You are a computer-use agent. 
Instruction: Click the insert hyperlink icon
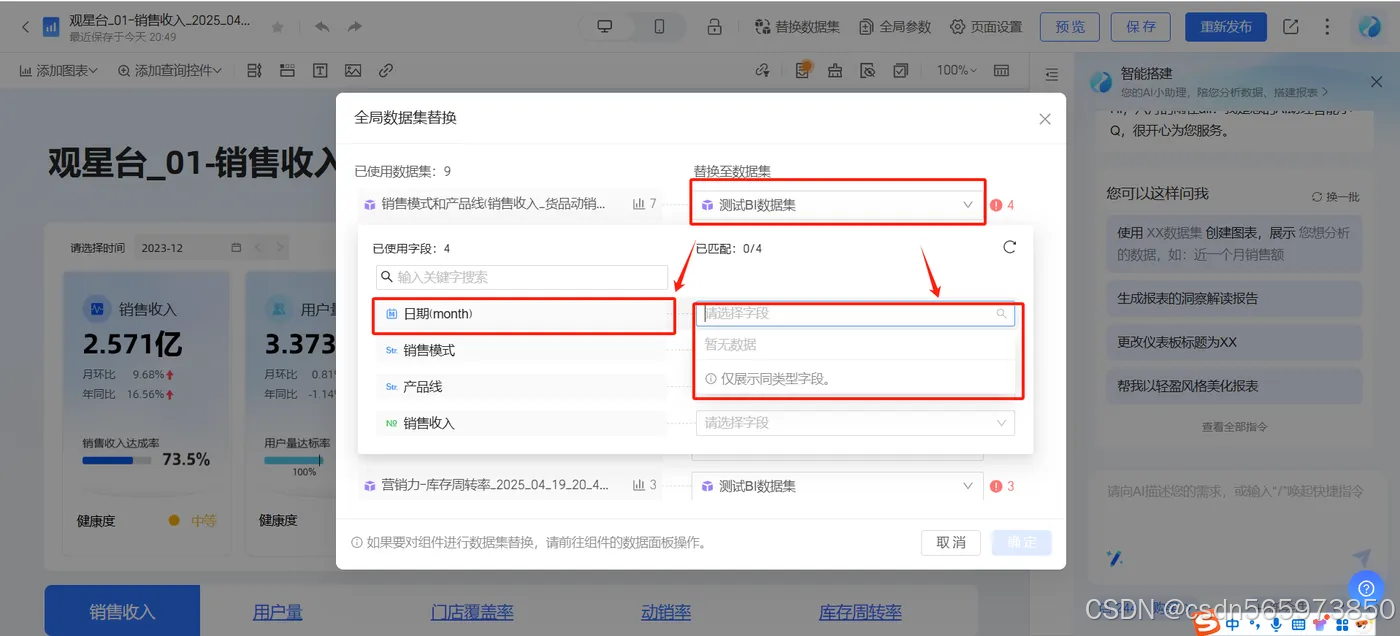click(x=387, y=70)
